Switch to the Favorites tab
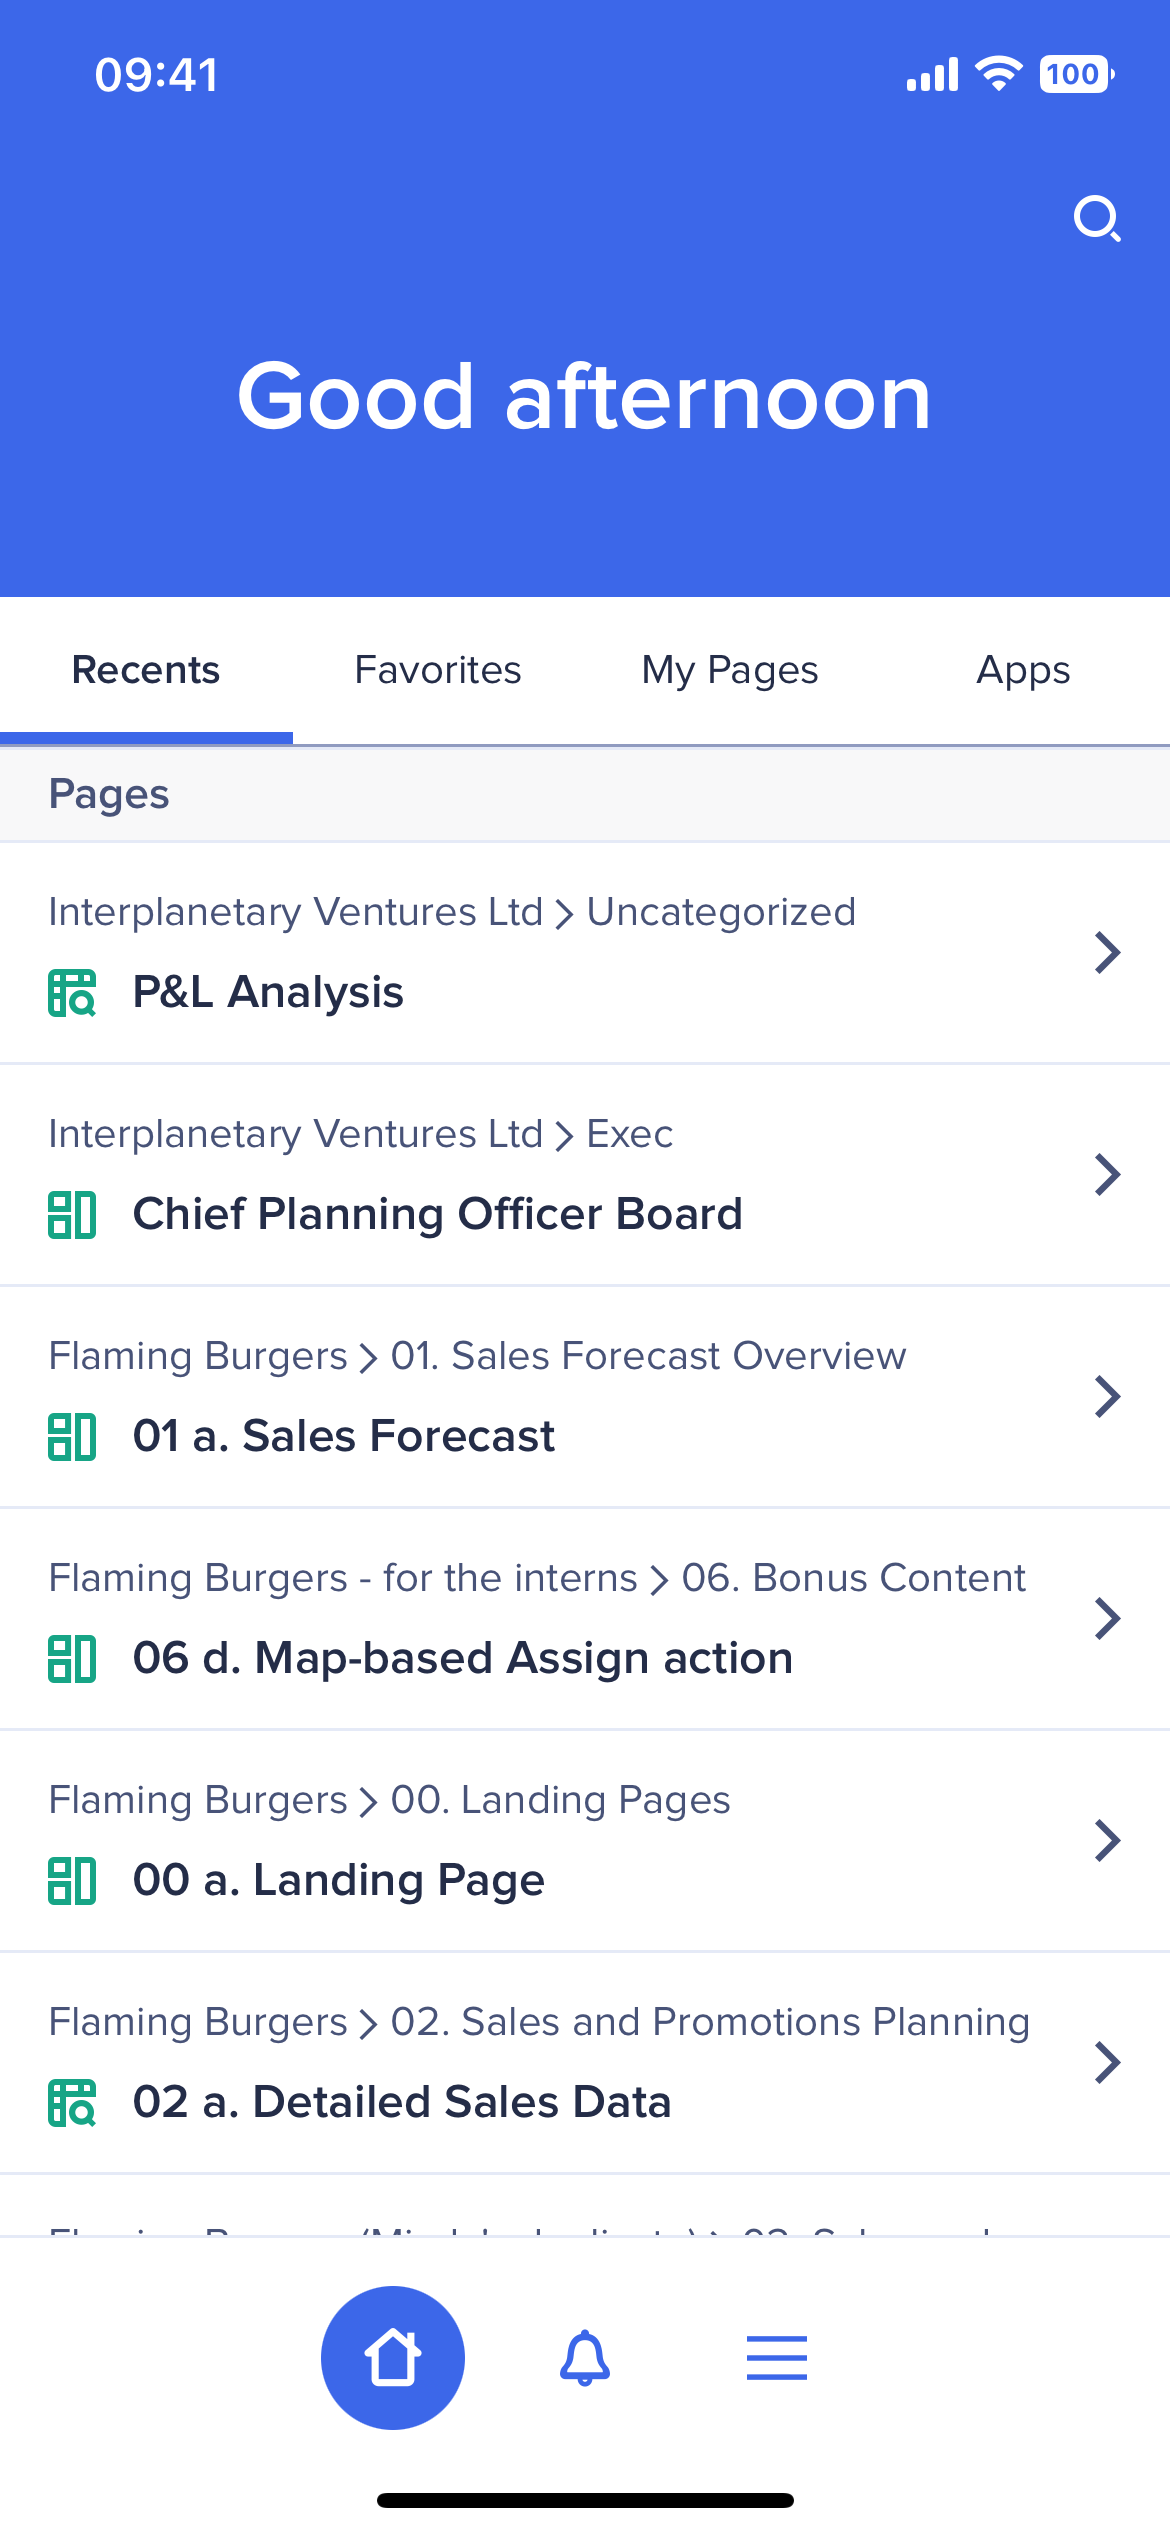This screenshot has width=1170, height=2532. (x=437, y=669)
